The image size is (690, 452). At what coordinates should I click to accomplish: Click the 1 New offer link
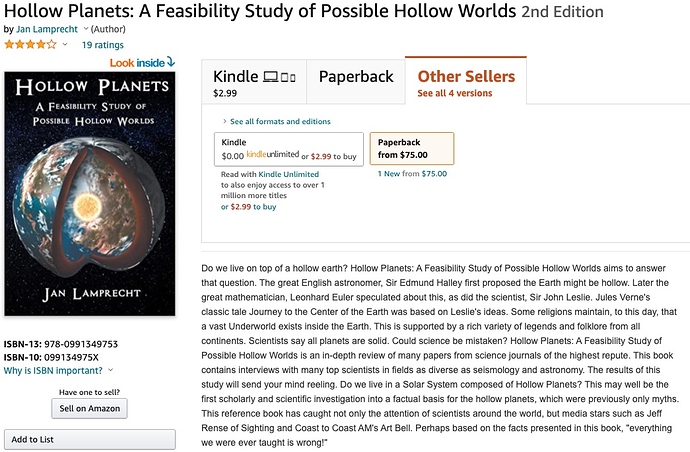[x=397, y=173]
